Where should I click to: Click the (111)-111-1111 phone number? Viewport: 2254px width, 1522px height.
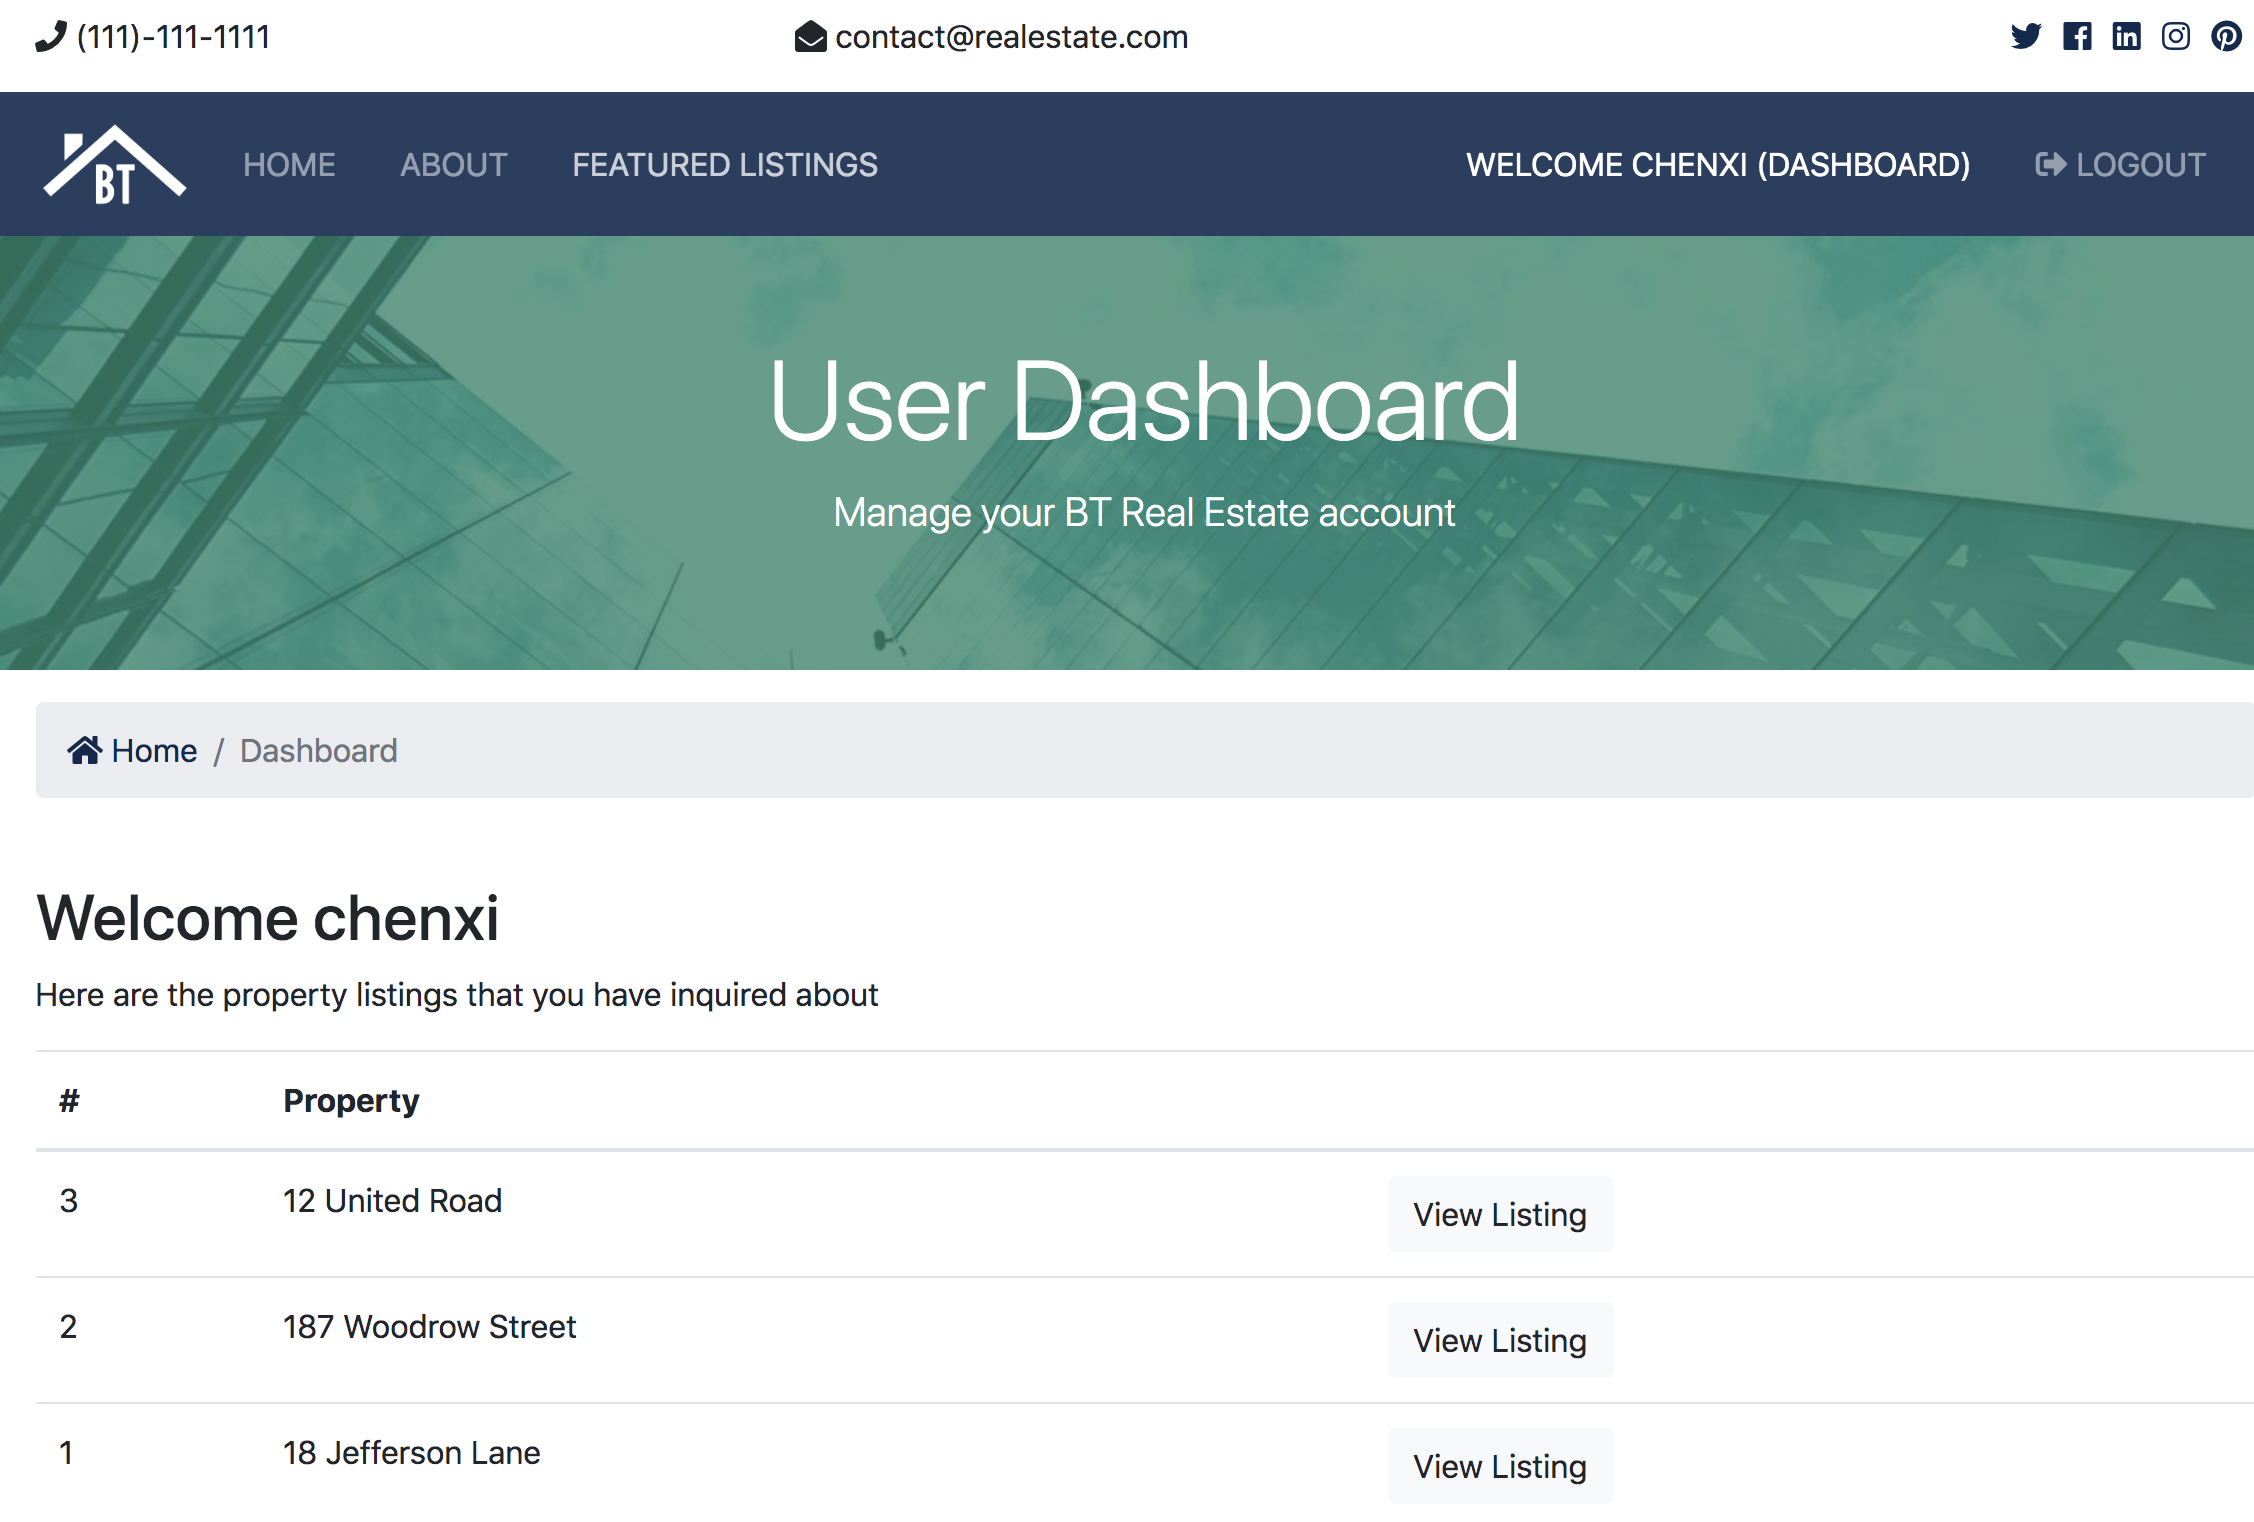173,37
